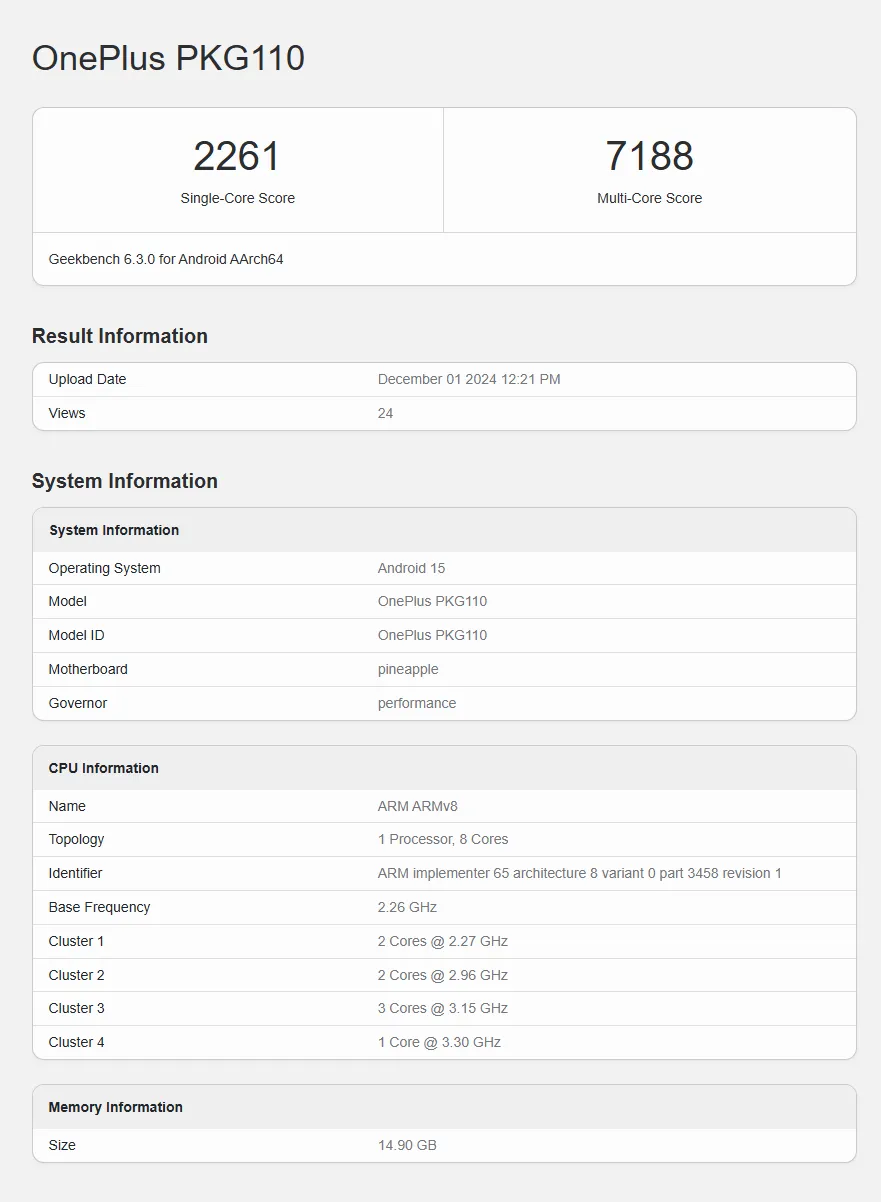Screen dimensions: 881x1202
Task: Select the ARM ARMv8 name value
Action: click(x=418, y=806)
